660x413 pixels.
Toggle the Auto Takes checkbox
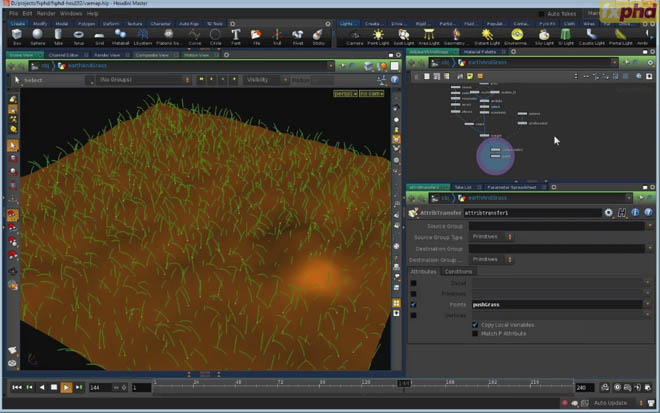pos(542,14)
